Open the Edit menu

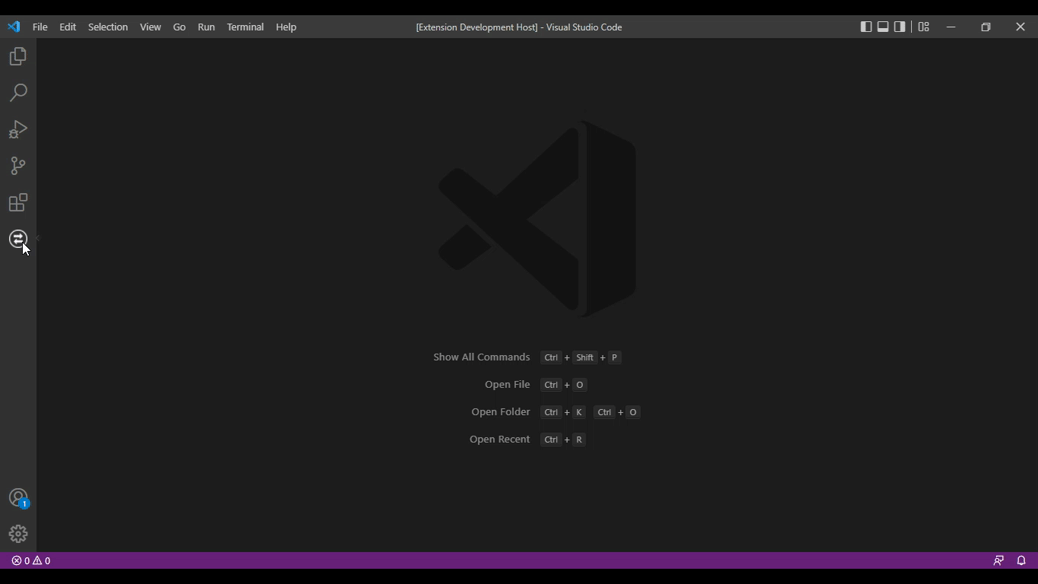point(68,27)
